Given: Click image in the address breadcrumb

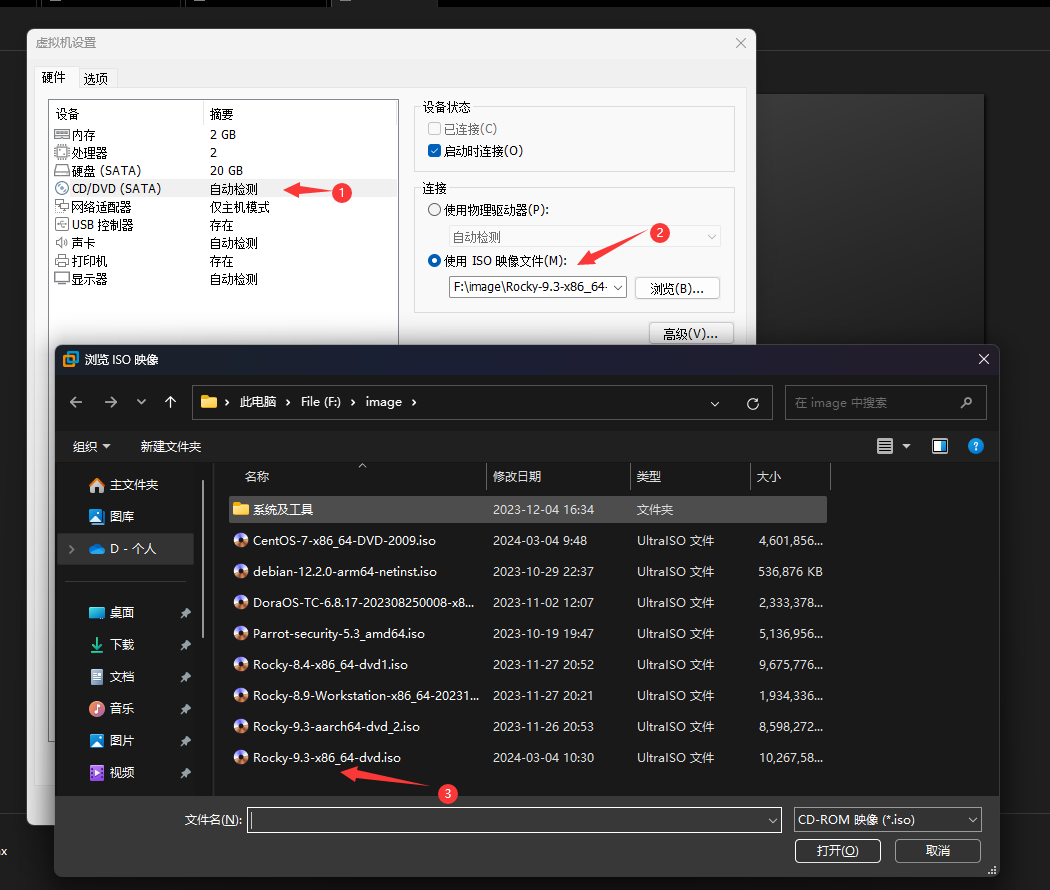Looking at the screenshot, I should (x=384, y=402).
